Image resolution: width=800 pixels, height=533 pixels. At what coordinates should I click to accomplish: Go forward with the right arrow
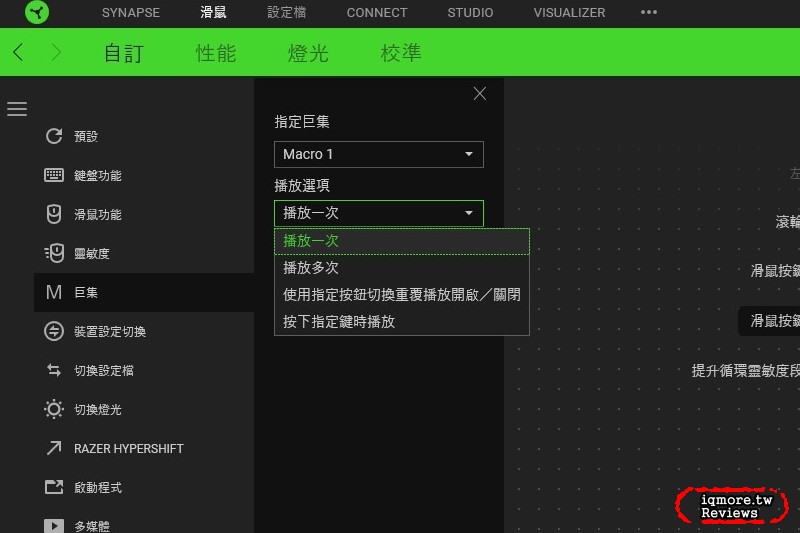56,53
